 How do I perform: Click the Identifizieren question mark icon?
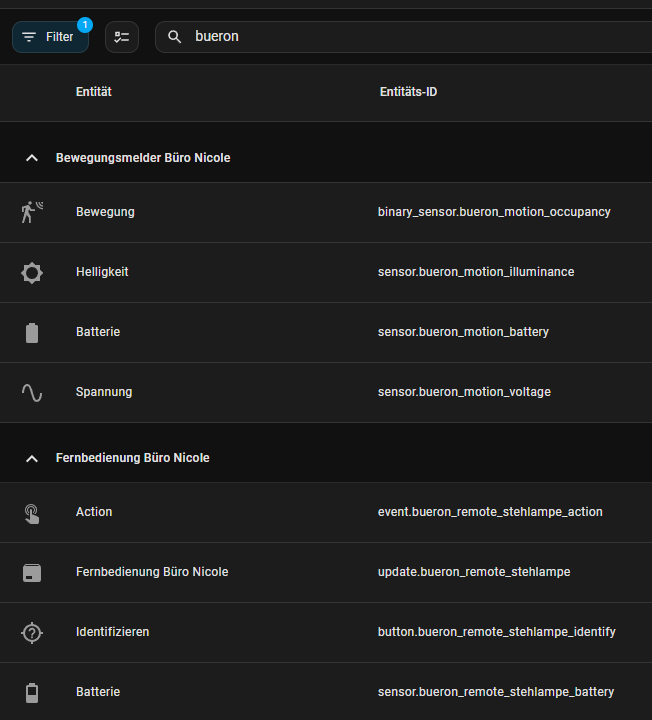coord(32,632)
